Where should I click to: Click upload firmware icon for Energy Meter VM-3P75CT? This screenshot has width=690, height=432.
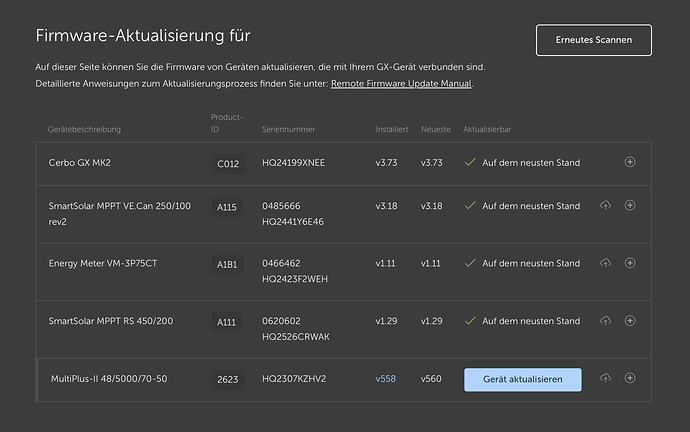tap(606, 263)
